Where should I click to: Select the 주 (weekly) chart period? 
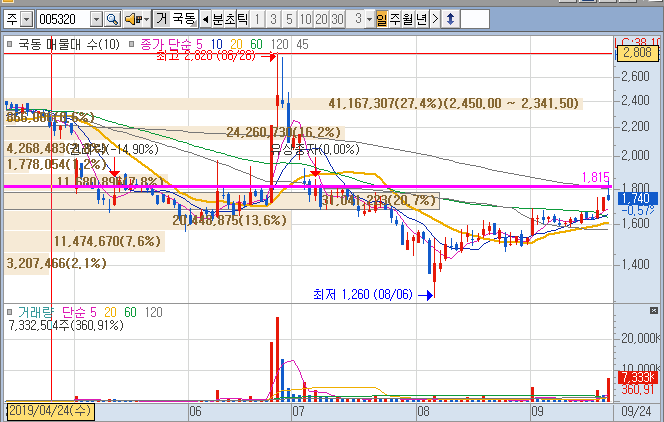(x=395, y=19)
